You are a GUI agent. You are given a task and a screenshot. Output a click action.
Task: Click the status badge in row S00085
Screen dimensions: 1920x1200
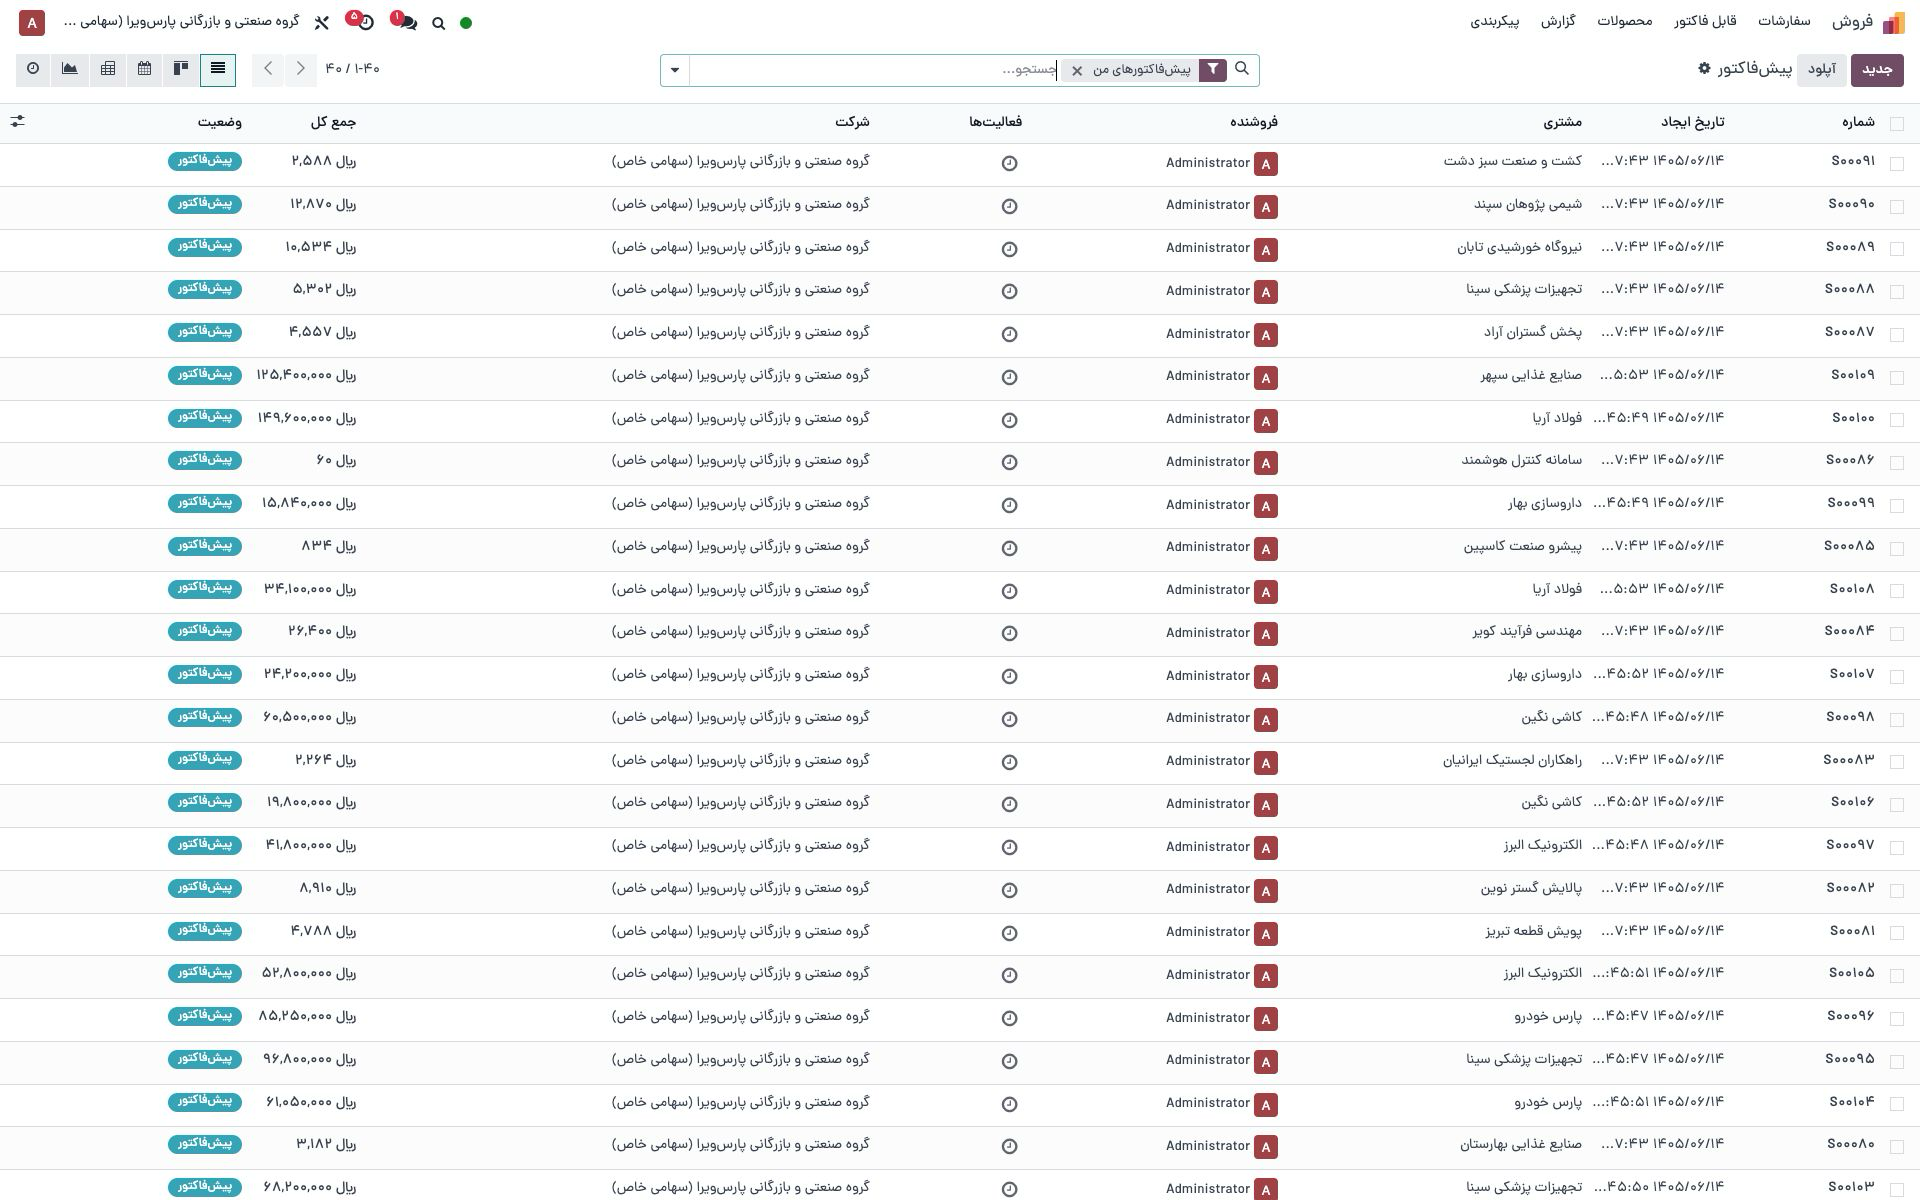click(x=205, y=545)
